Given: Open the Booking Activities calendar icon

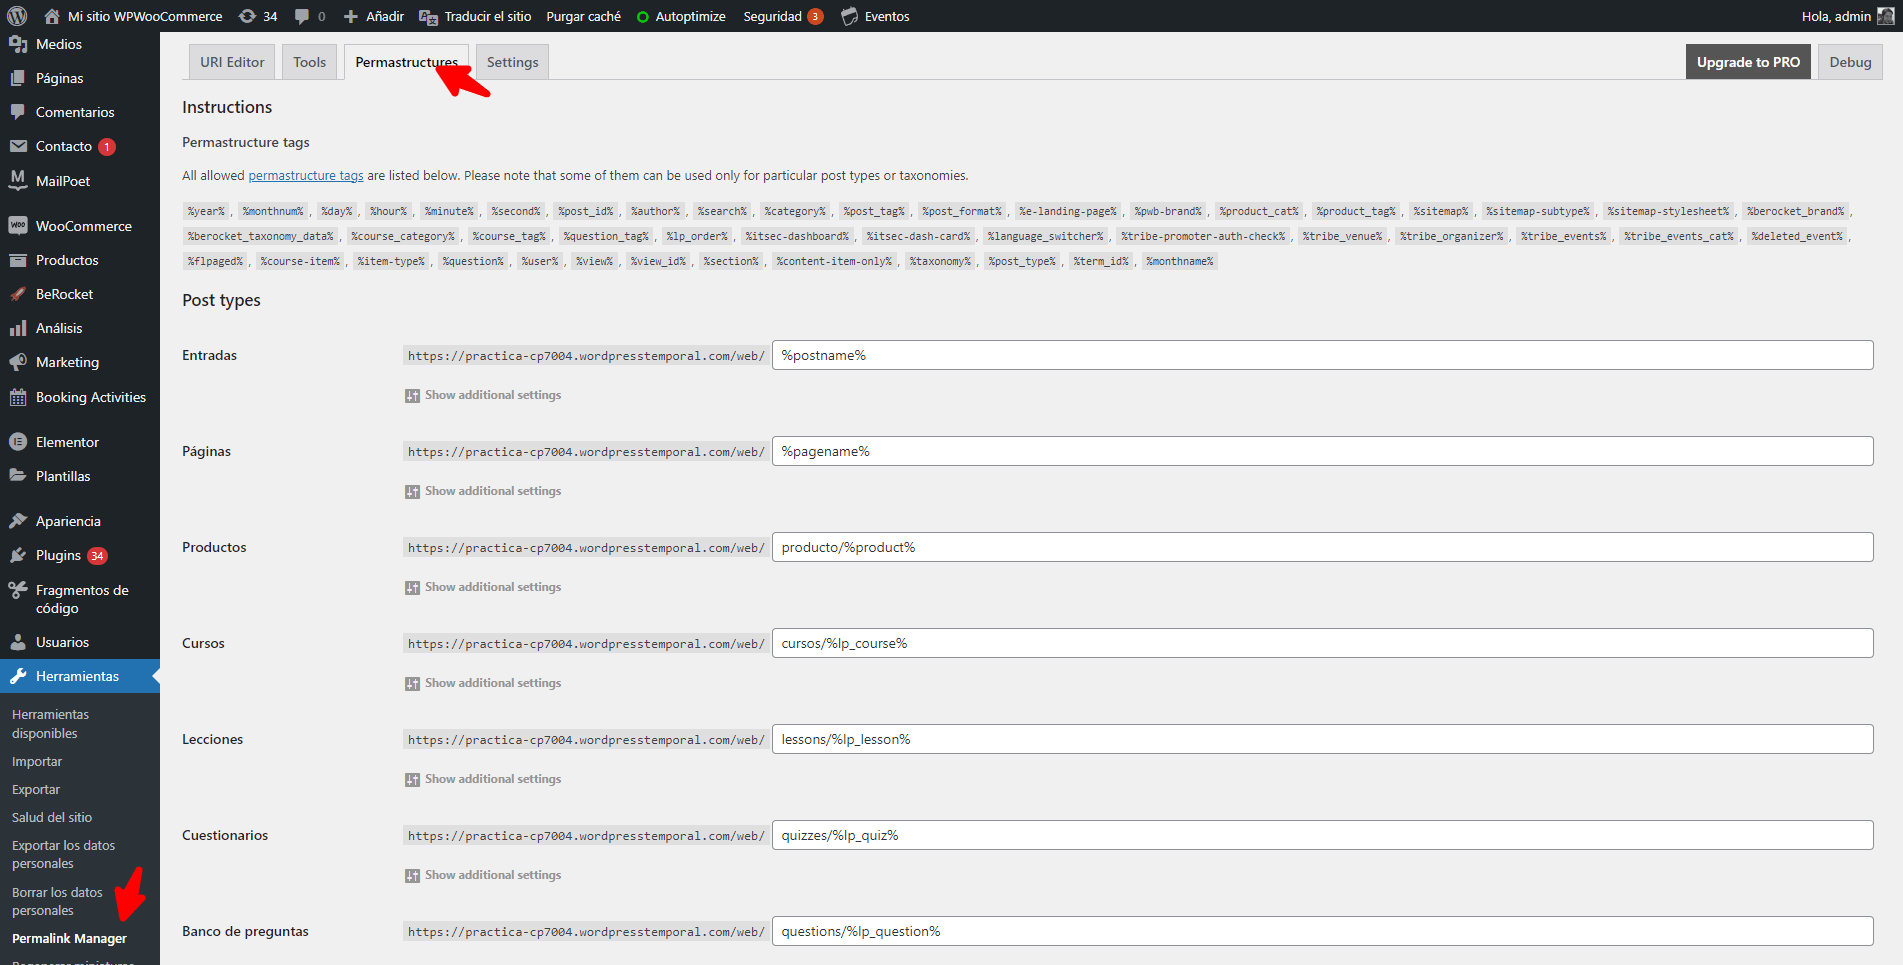Looking at the screenshot, I should pyautogui.click(x=18, y=397).
